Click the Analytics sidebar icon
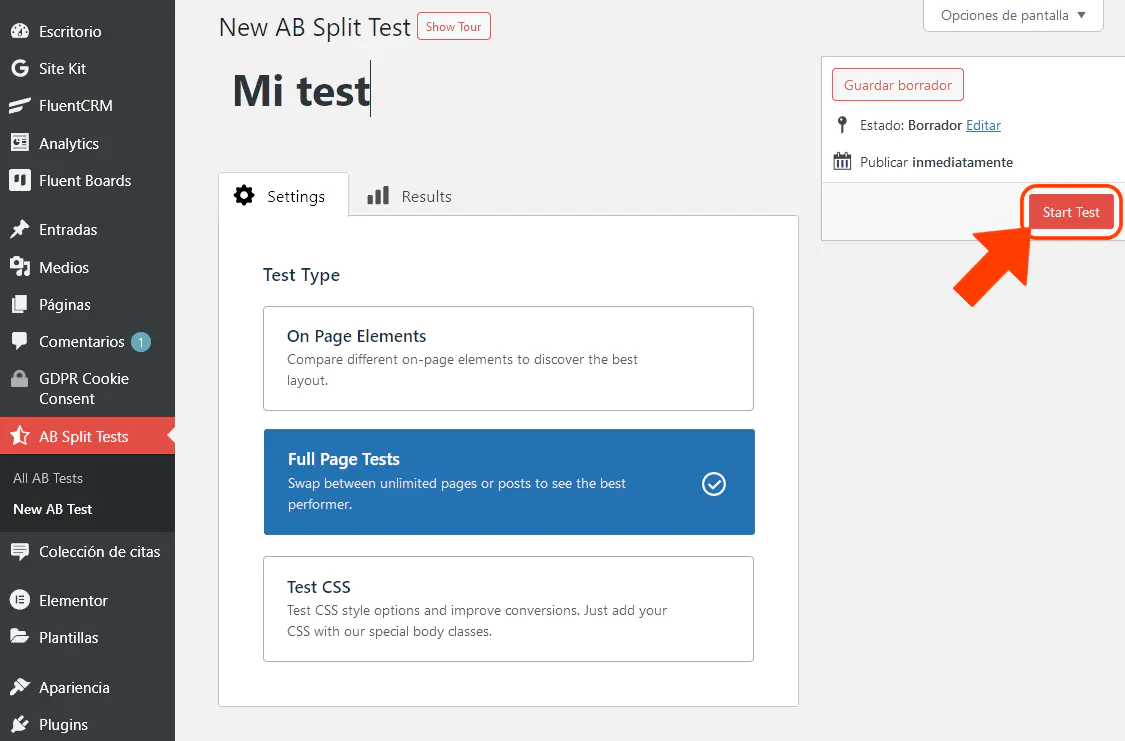 [19, 143]
